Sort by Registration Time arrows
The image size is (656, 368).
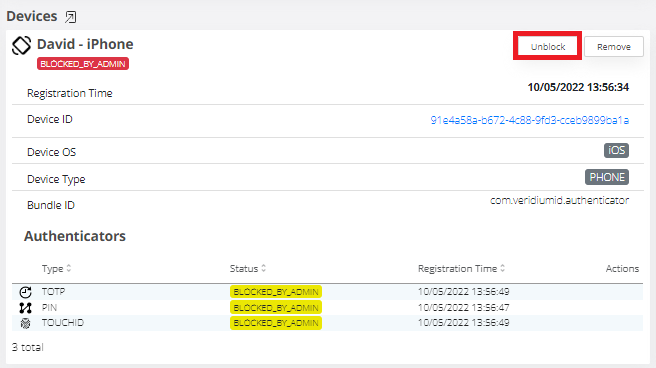pyautogui.click(x=502, y=268)
